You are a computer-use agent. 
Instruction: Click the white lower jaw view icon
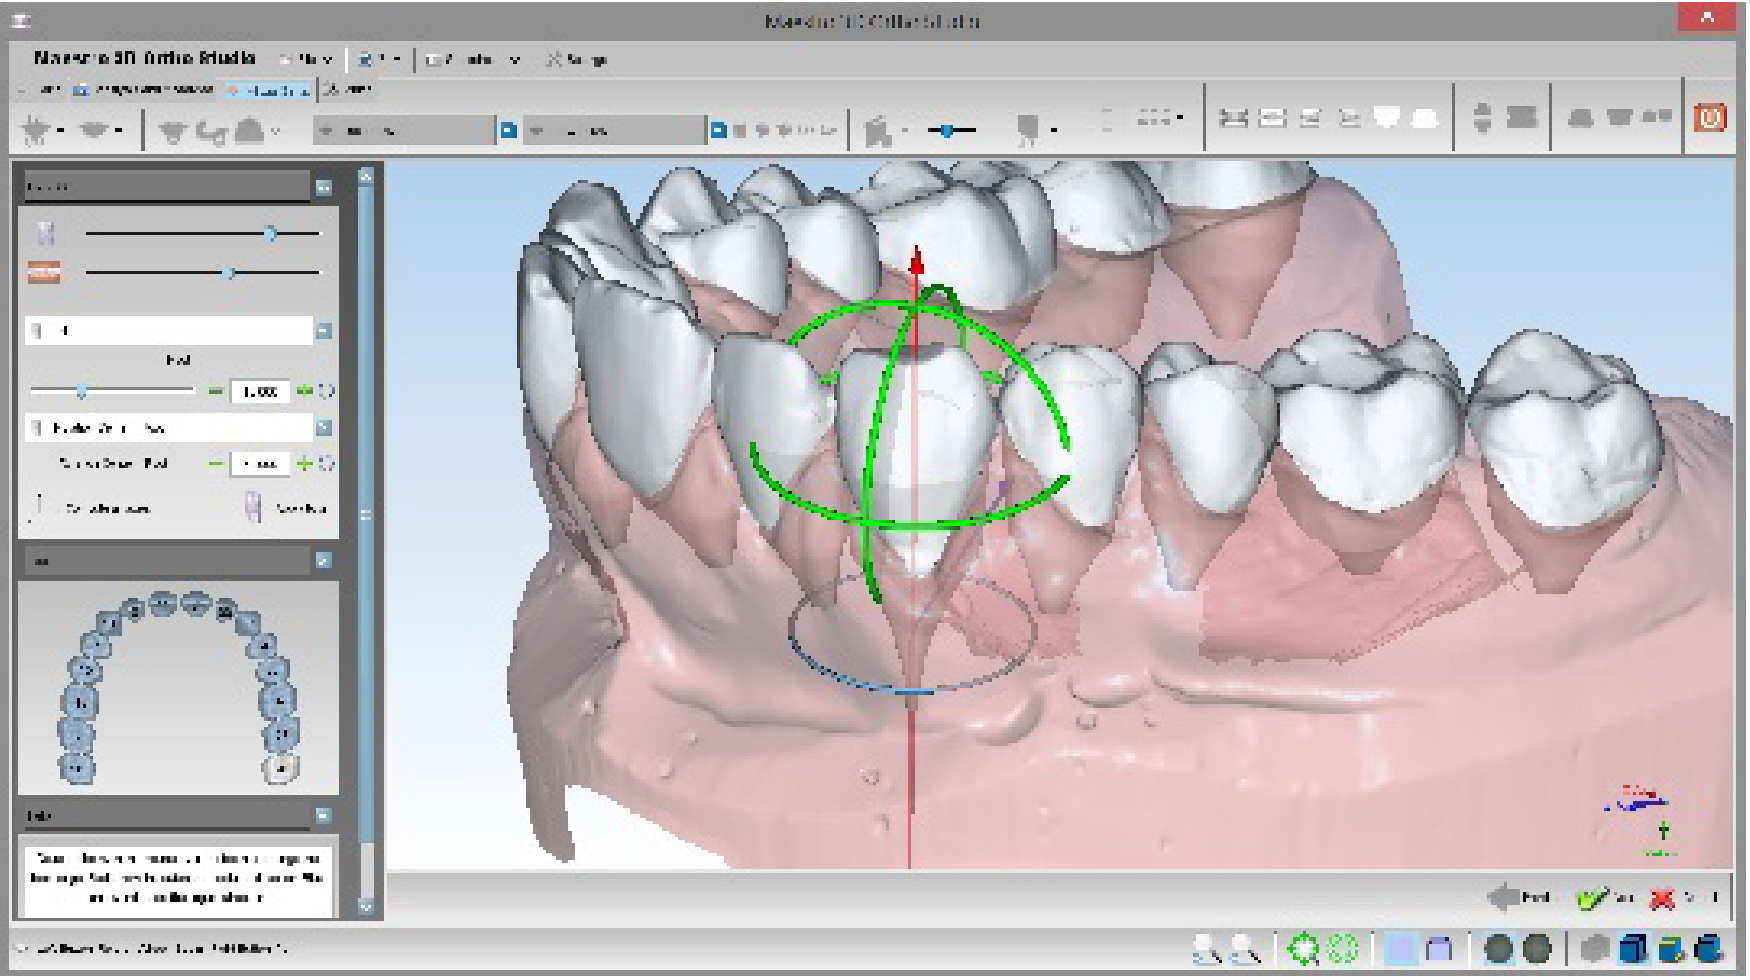click(x=1425, y=119)
